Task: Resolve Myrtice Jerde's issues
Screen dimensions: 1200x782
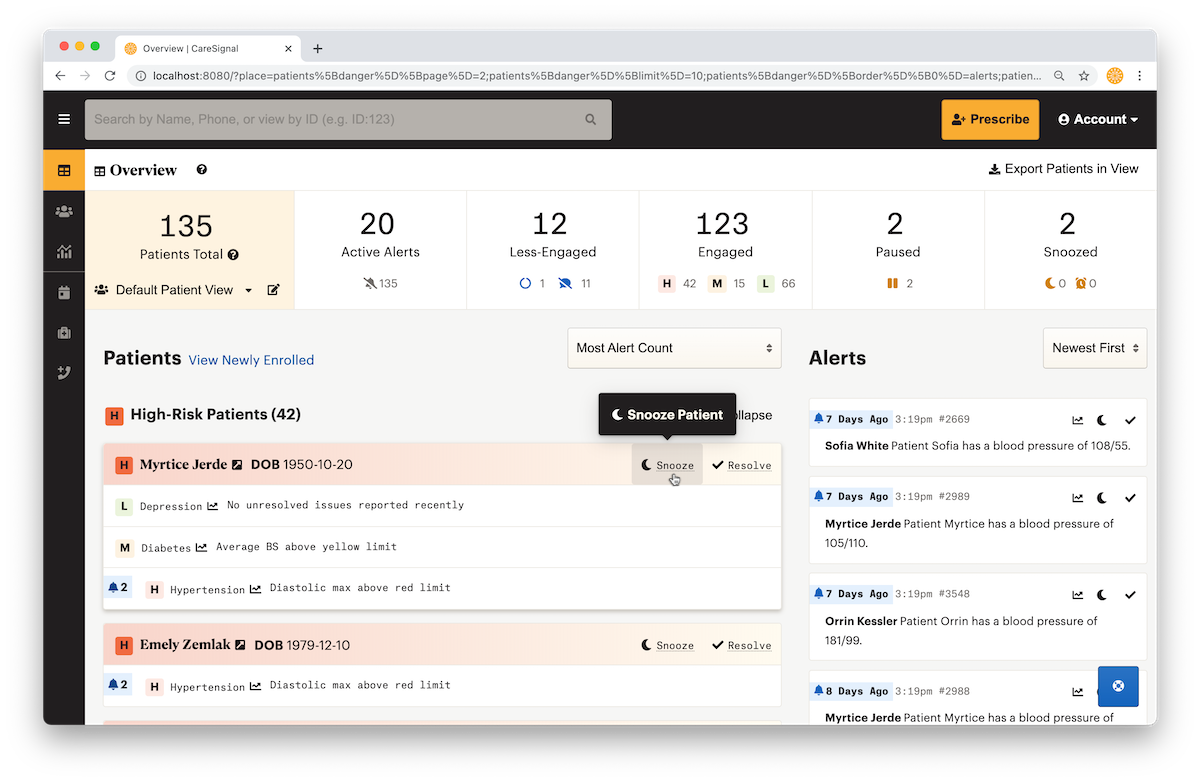Action: (x=742, y=465)
